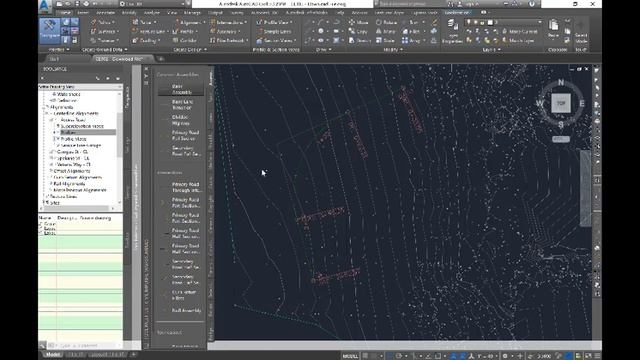Image resolution: width=640 pixels, height=360 pixels.
Task: Open the Active Drawing View dropdown
Action: point(80,87)
